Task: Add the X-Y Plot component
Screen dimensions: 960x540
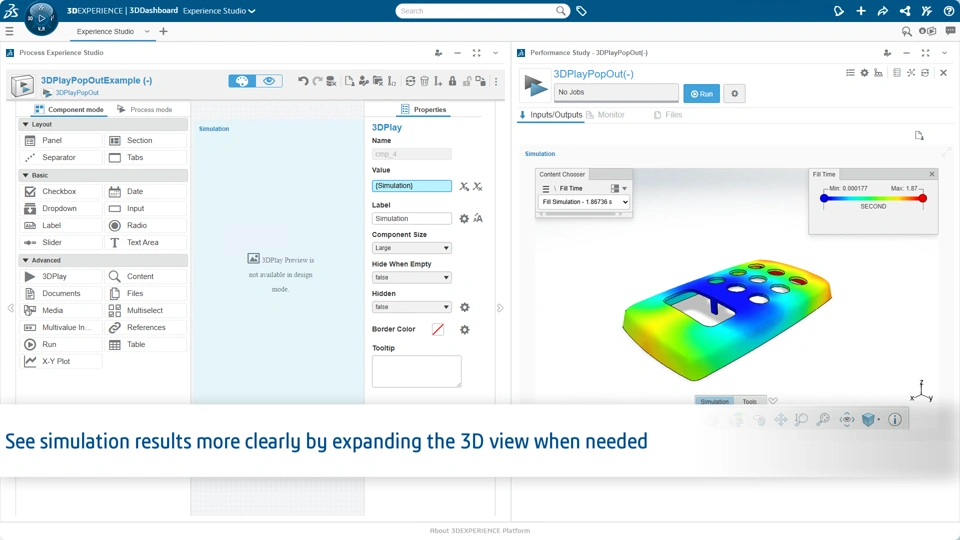Action: click(60, 361)
